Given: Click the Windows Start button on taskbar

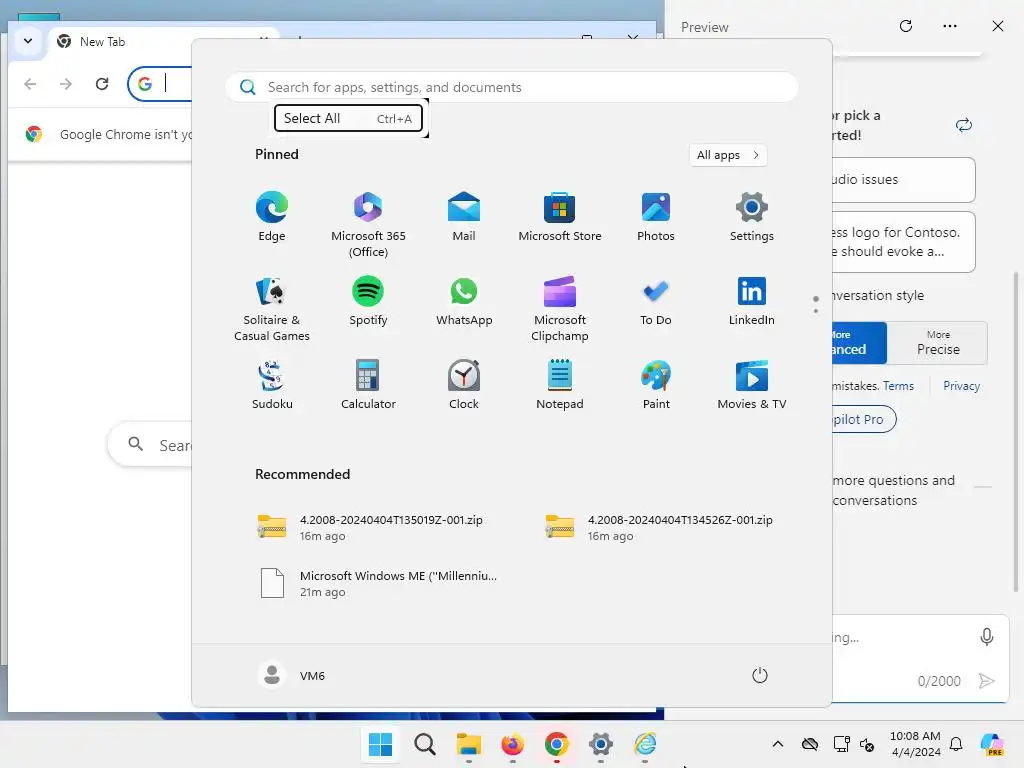Looking at the screenshot, I should pyautogui.click(x=380, y=744).
